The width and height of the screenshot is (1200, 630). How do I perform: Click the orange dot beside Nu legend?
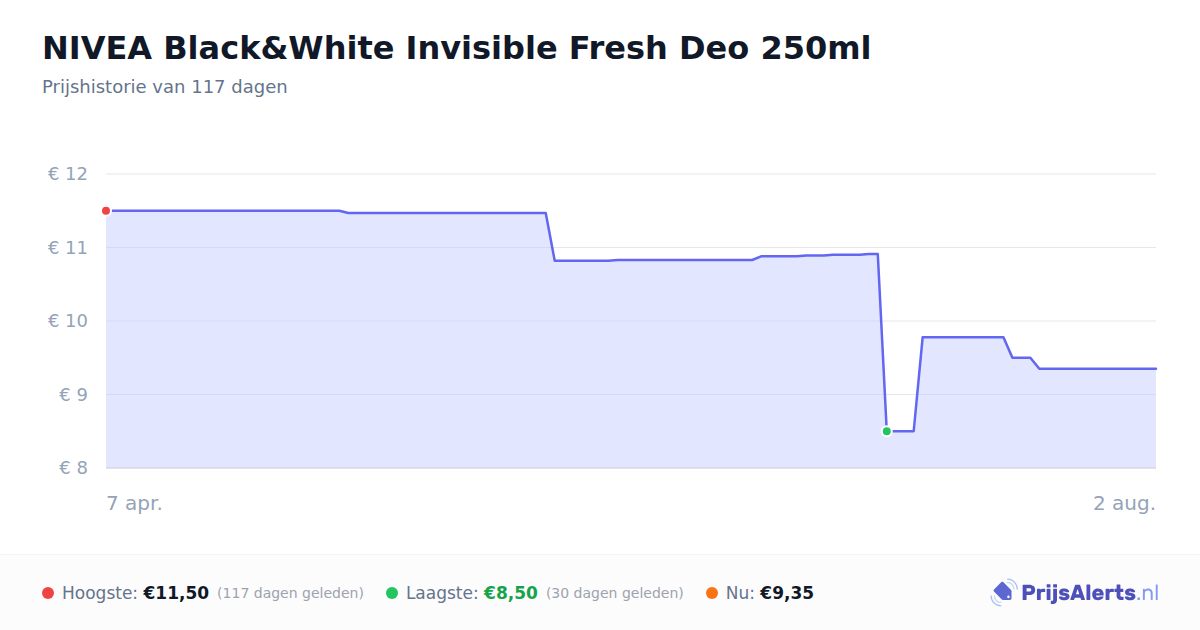point(712,593)
